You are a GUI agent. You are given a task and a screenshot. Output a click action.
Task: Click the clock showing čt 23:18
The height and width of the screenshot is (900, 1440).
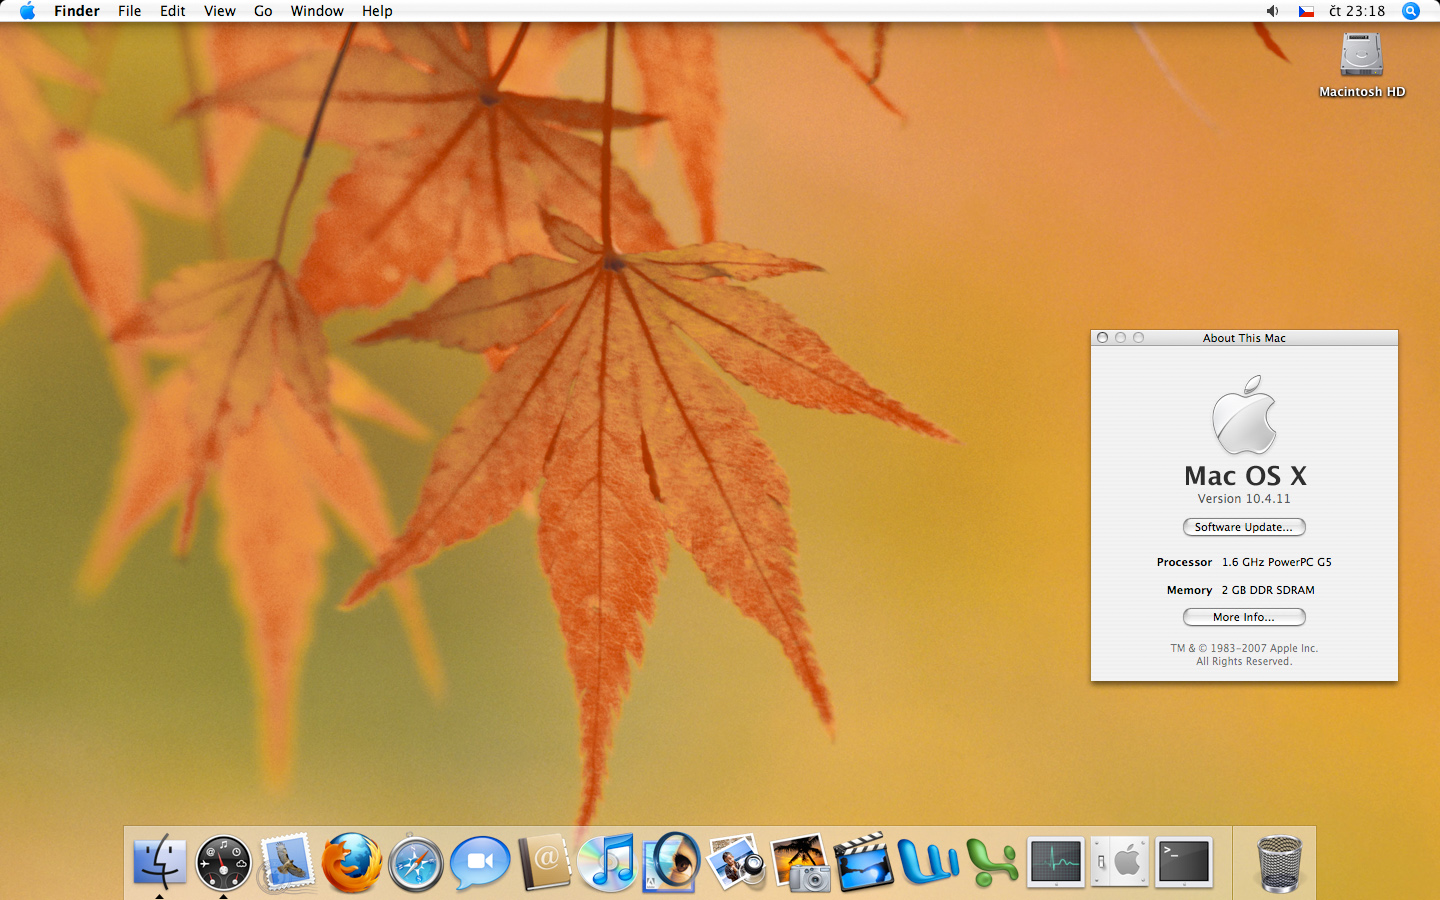click(x=1357, y=11)
